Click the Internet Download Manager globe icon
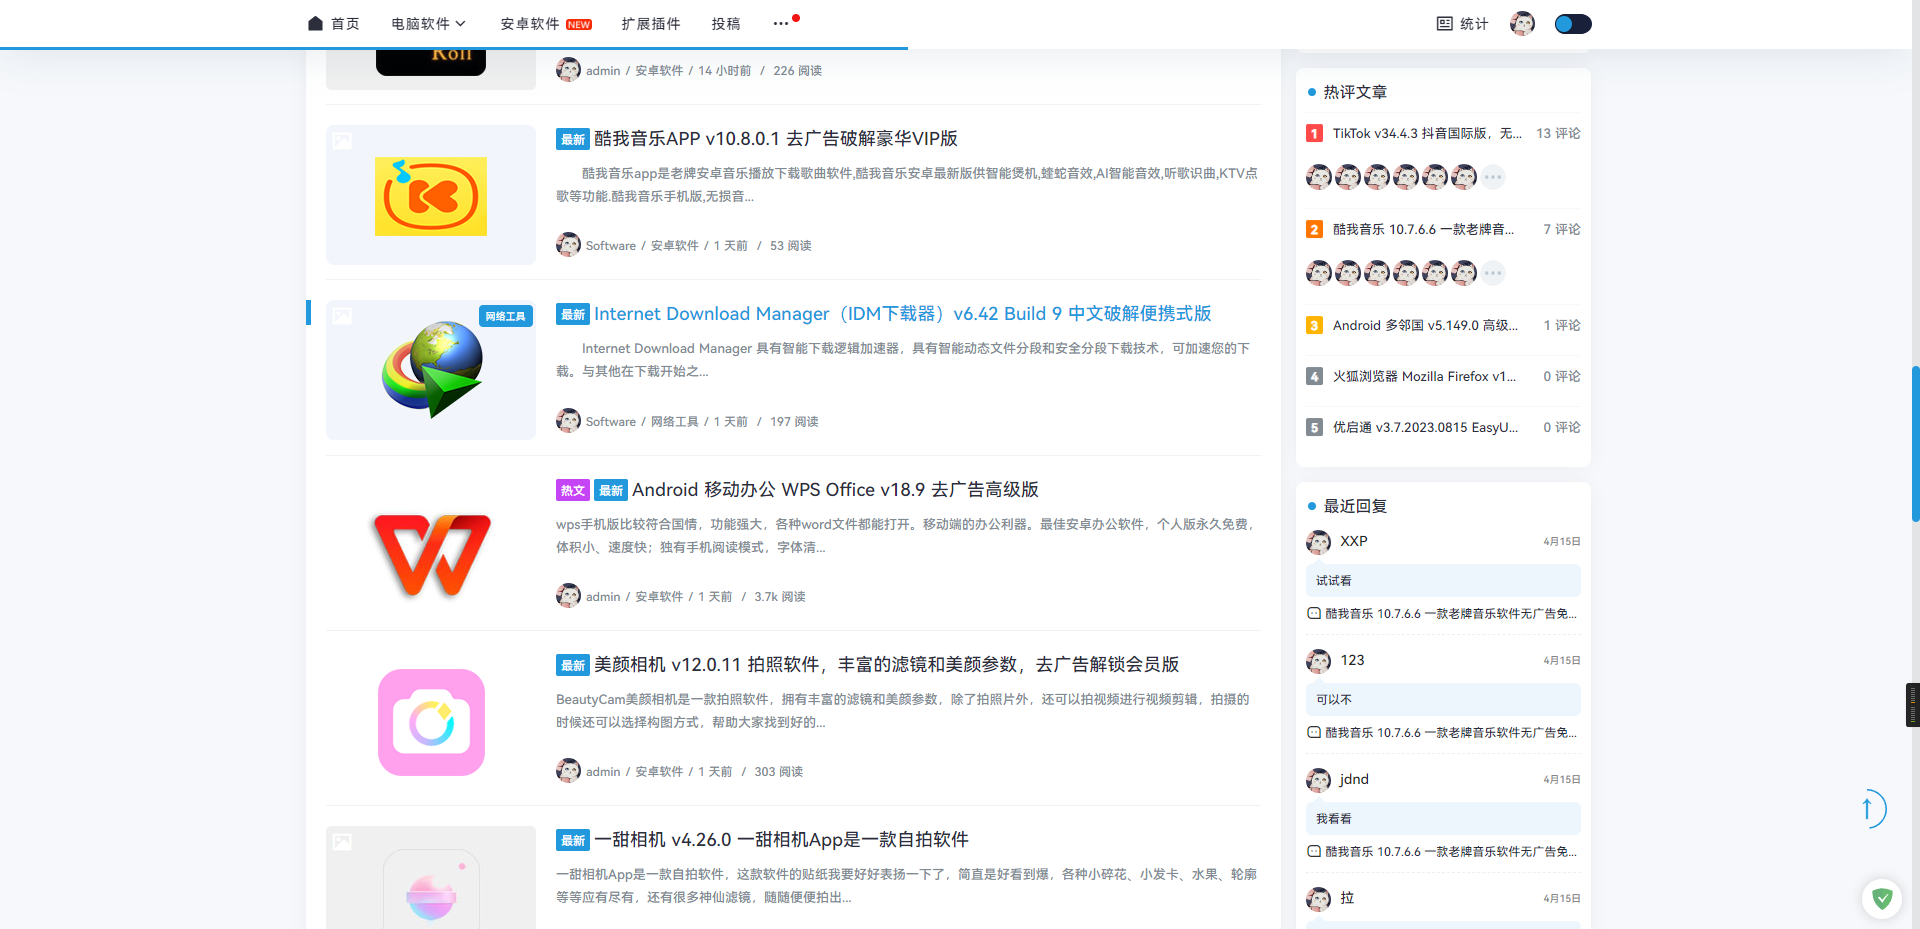 pyautogui.click(x=431, y=369)
